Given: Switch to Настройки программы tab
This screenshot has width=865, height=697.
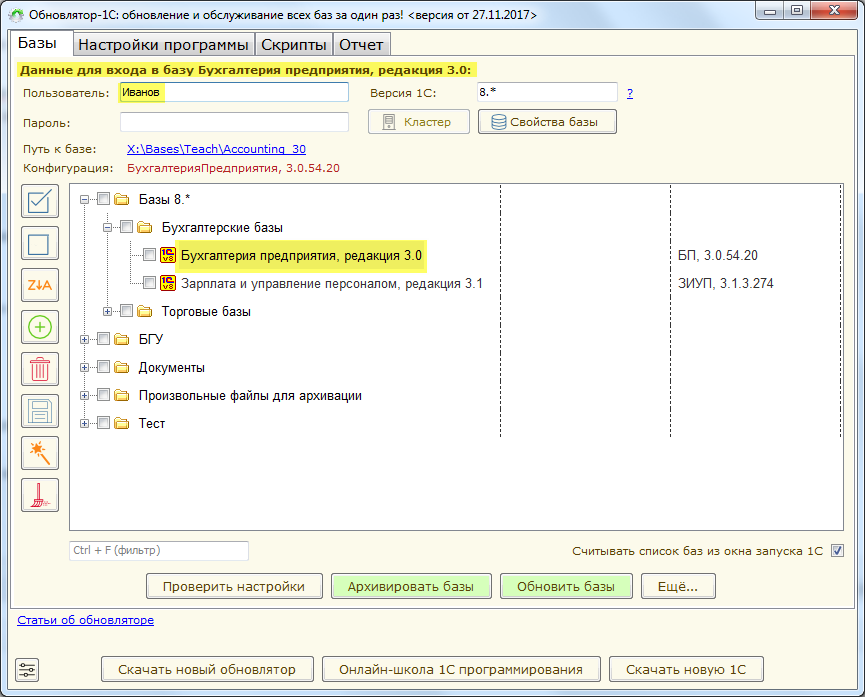Looking at the screenshot, I should (x=163, y=45).
